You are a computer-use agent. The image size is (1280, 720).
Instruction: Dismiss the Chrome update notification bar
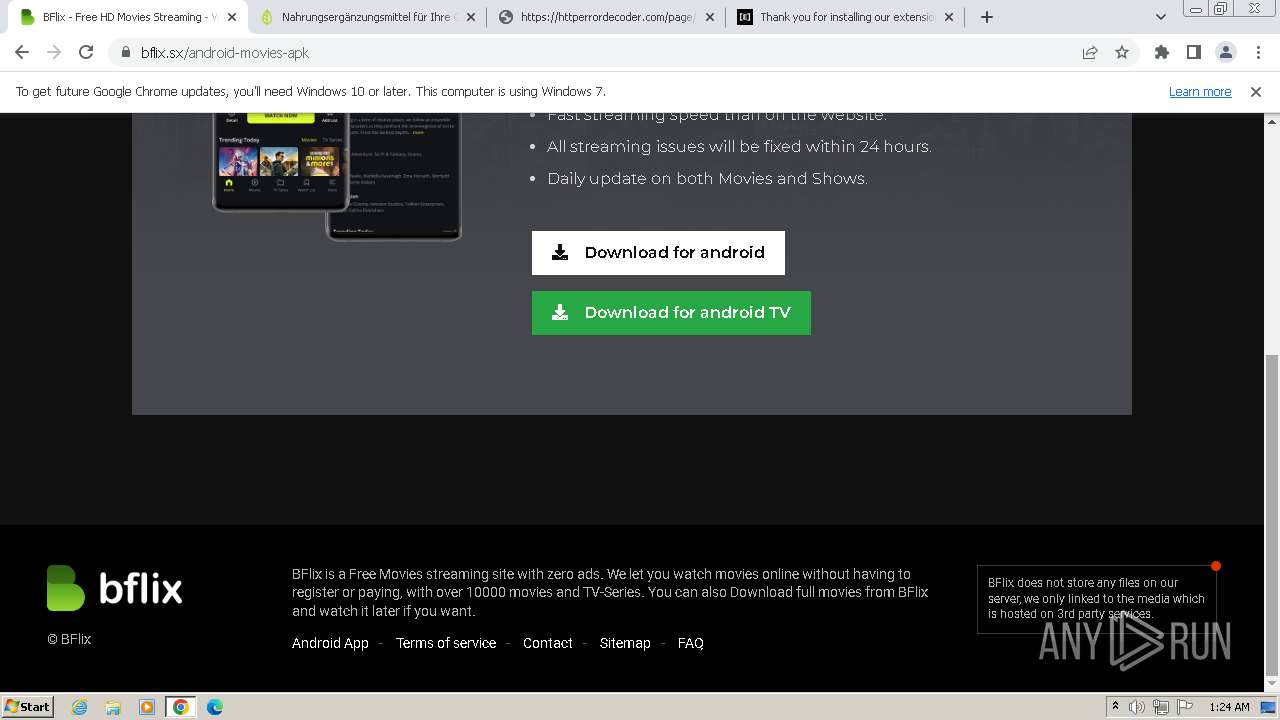coord(1256,91)
